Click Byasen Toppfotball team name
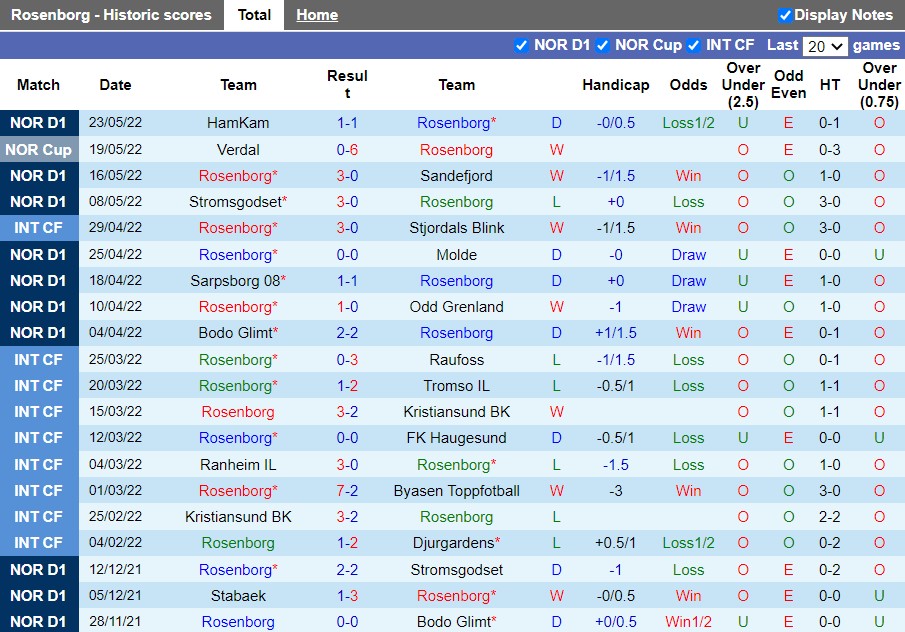The height and width of the screenshot is (632, 905). (x=456, y=491)
